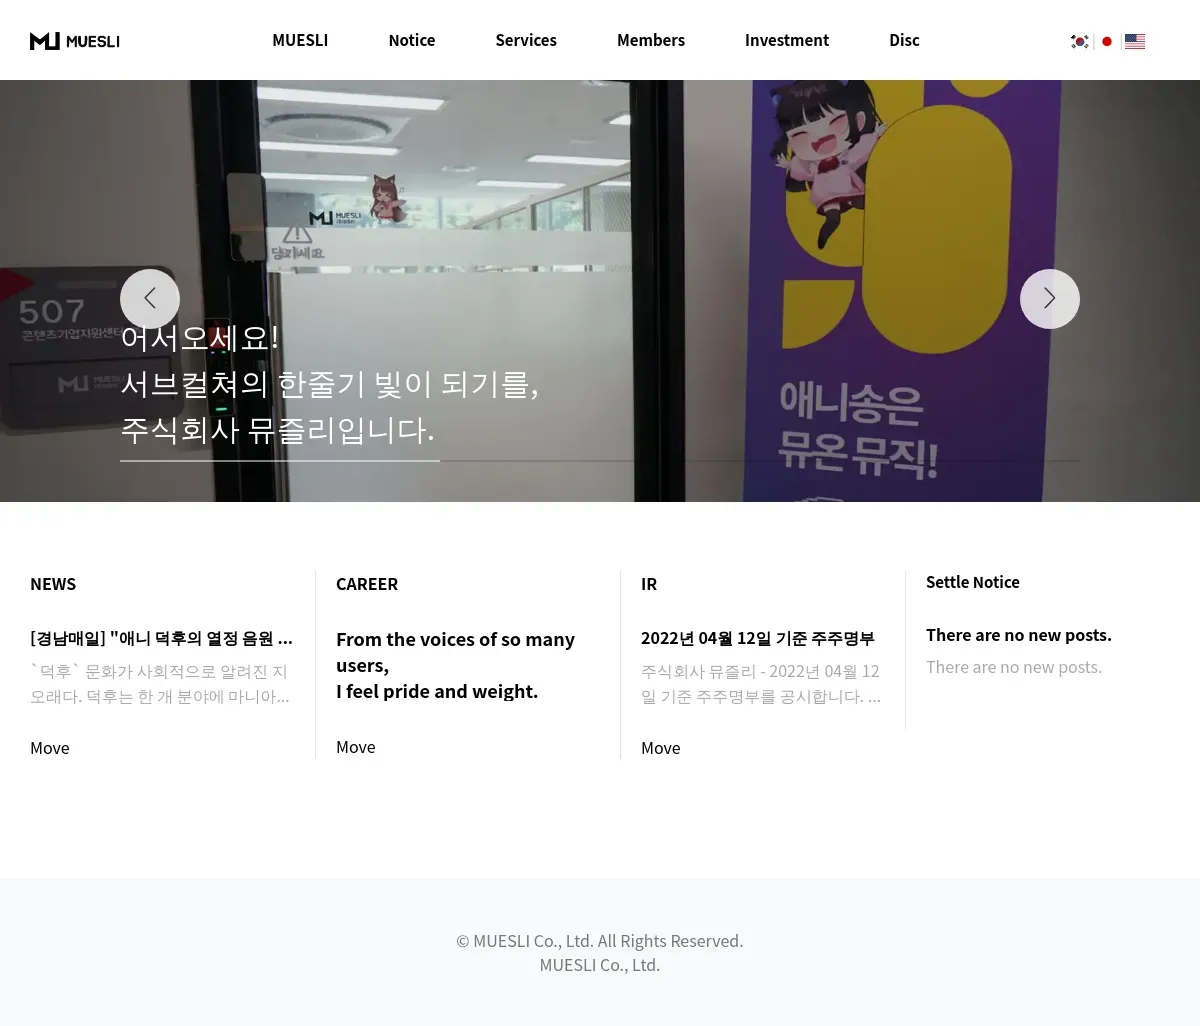1200x1026 pixels.
Task: Open the career quote about pride and weight
Action: point(455,665)
